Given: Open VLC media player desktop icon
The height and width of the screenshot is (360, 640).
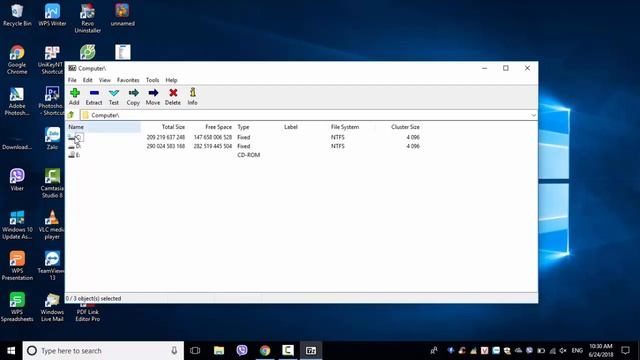Looking at the screenshot, I should (x=52, y=224).
